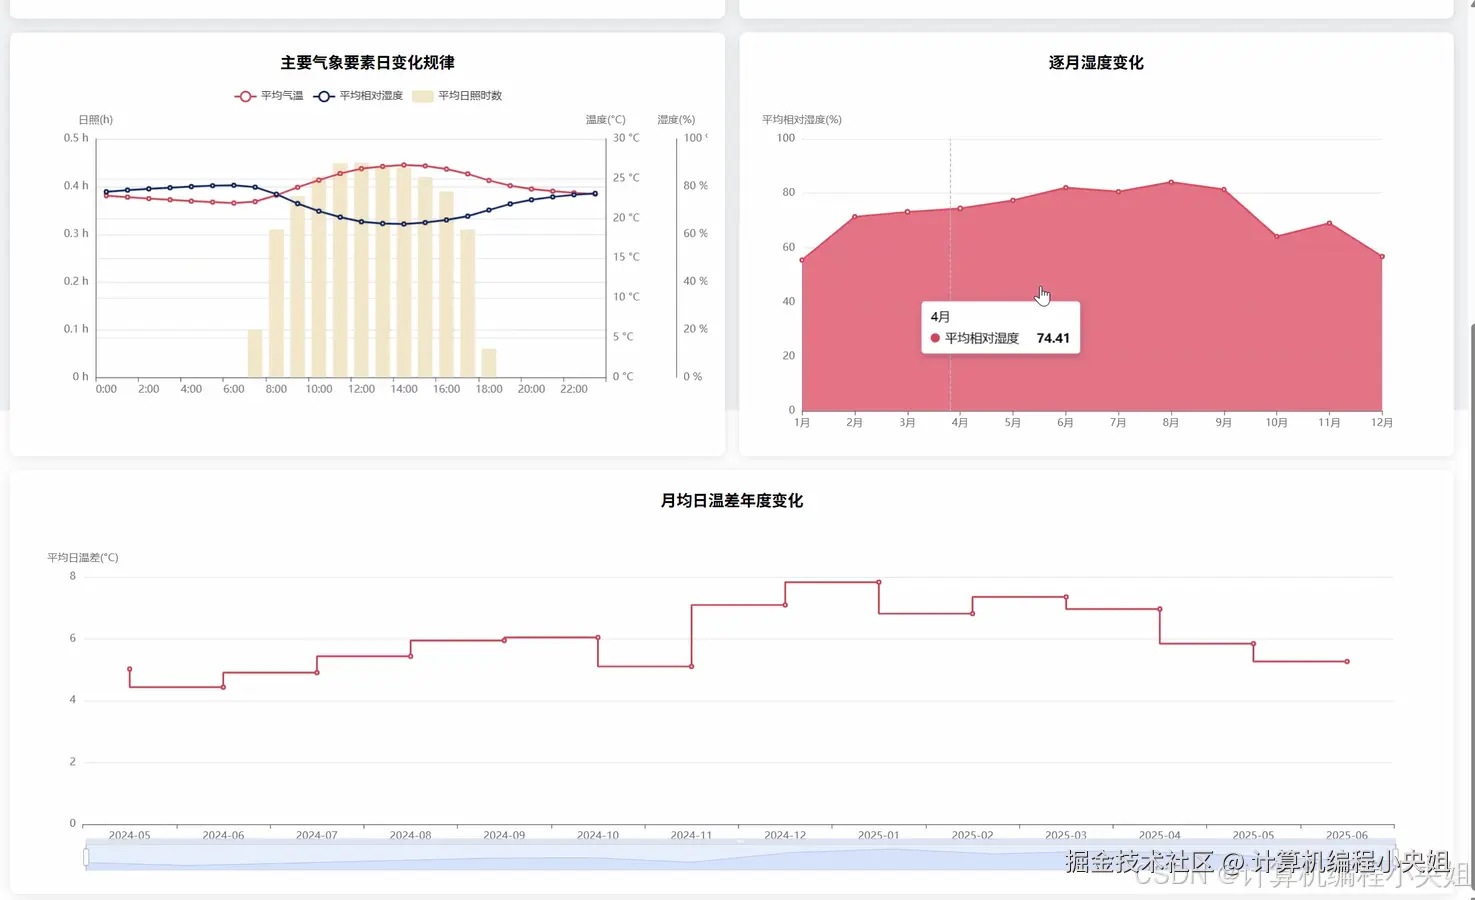This screenshot has width=1475, height=900.
Task: Click the 2024-11 temperature difference point
Action: pos(691,666)
